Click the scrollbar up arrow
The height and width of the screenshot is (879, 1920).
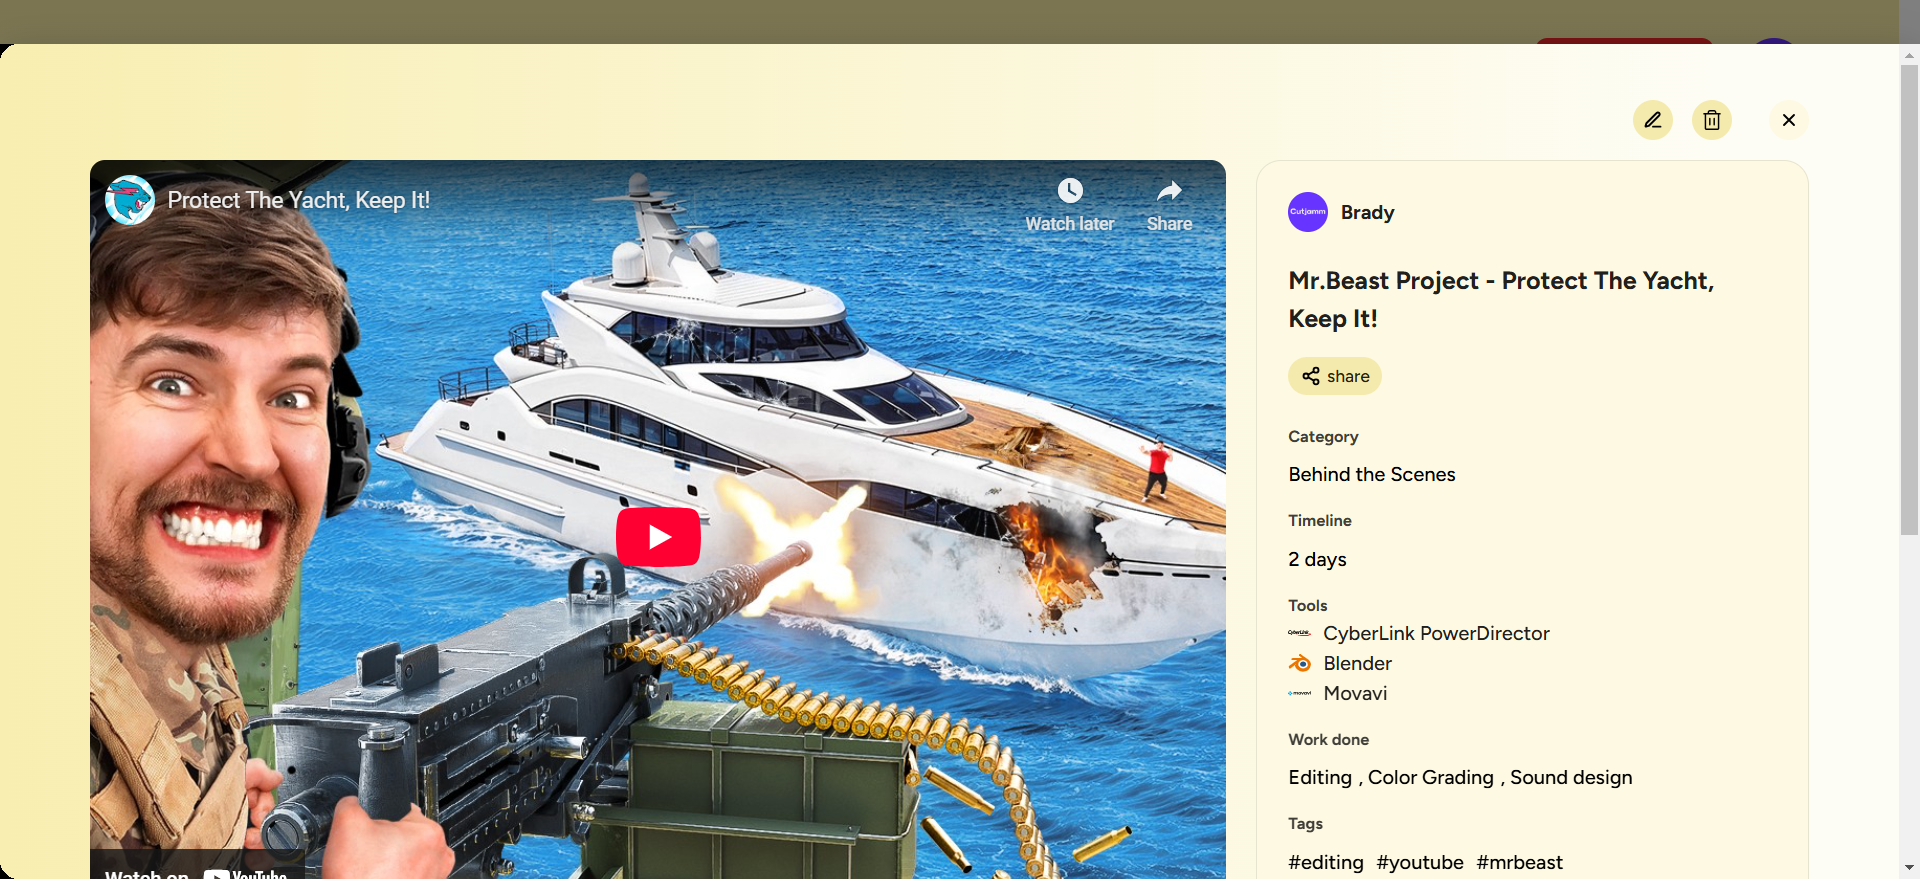coord(1909,56)
